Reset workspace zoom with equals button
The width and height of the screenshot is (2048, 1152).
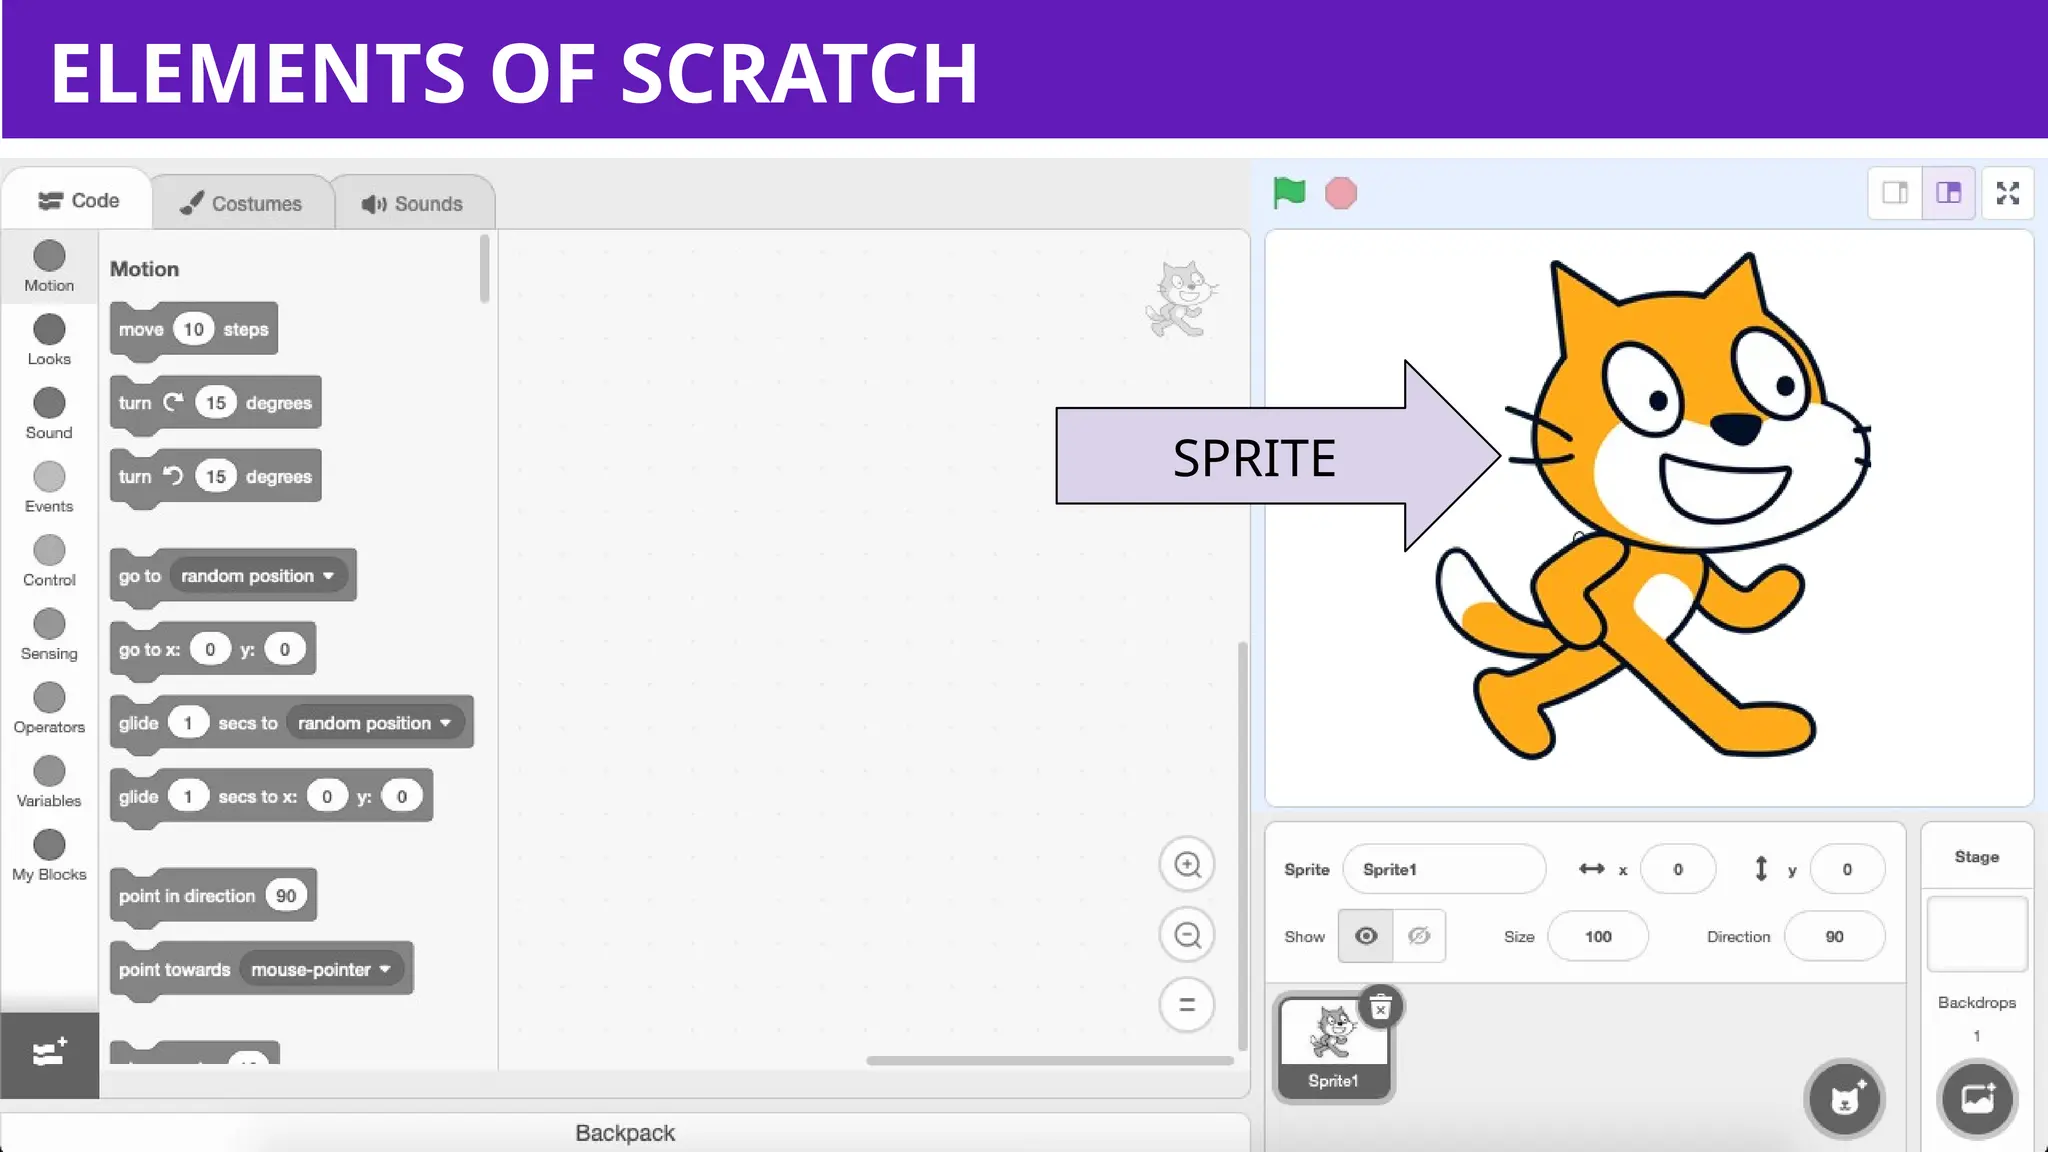click(x=1187, y=1004)
